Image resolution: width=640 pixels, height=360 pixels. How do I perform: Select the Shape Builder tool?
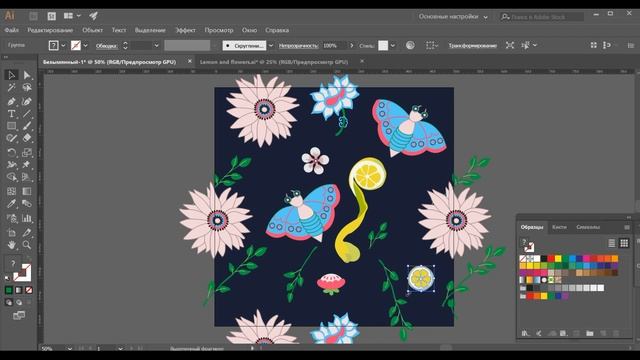tap(11, 178)
